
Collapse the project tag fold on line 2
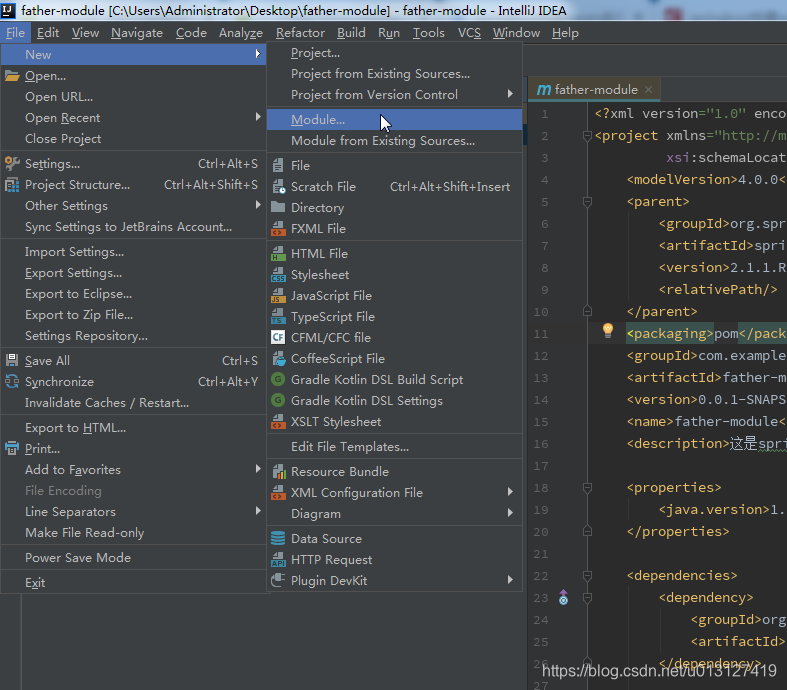[x=587, y=135]
